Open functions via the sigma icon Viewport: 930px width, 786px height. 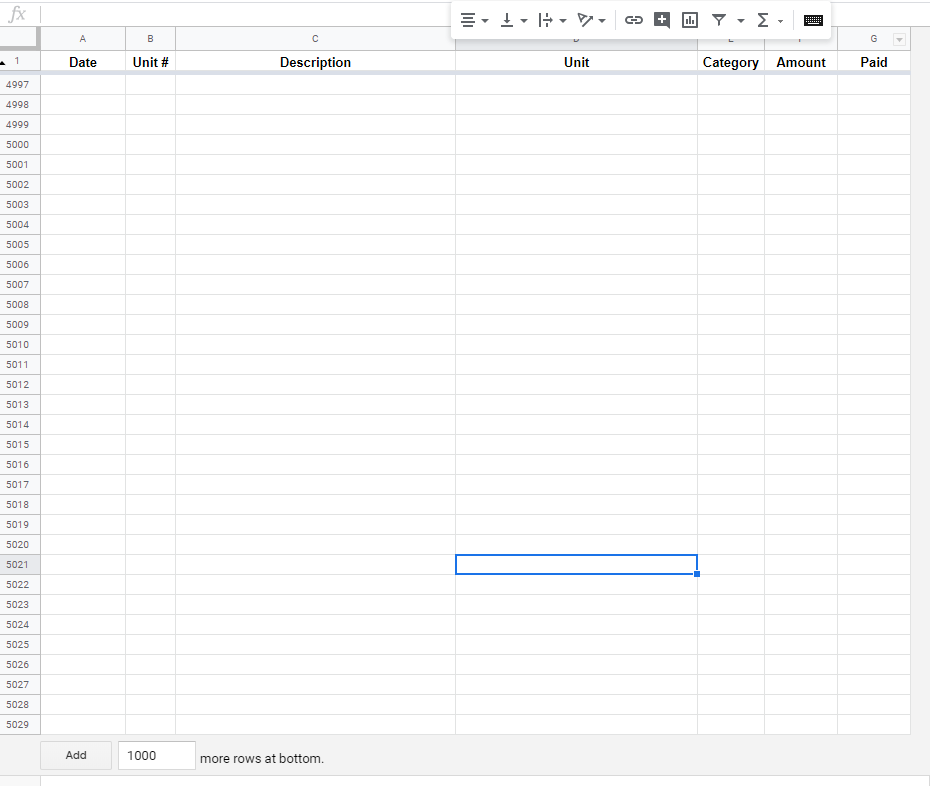(761, 19)
